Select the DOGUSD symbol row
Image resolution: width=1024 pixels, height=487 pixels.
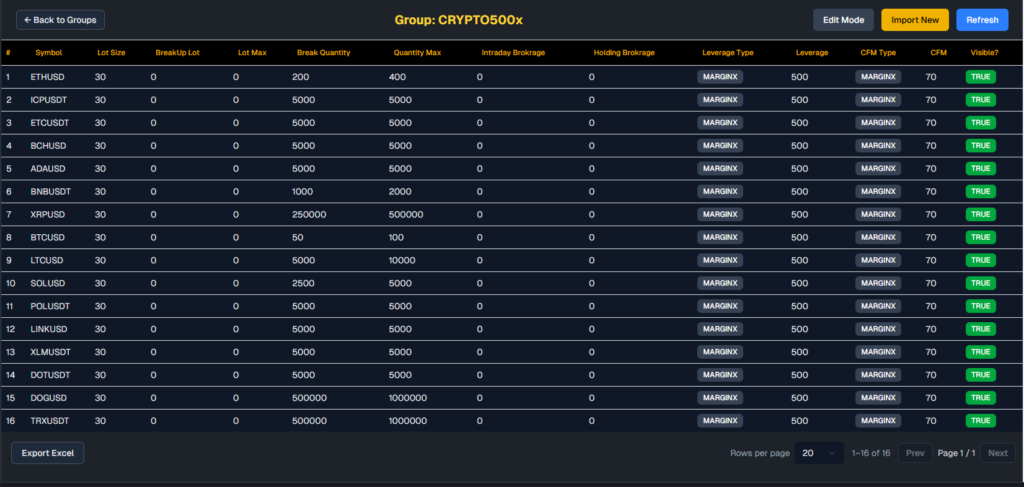click(x=49, y=398)
